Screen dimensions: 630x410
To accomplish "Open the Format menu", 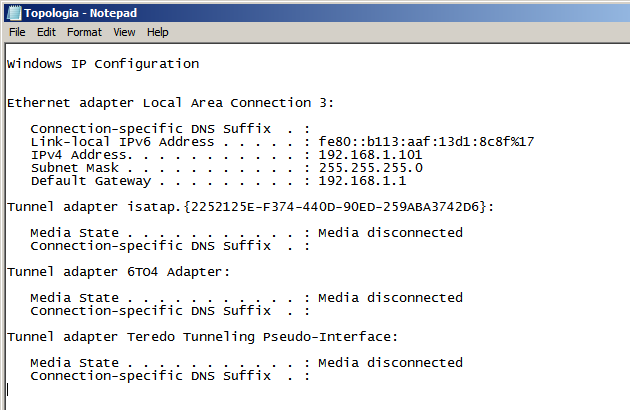I will [84, 32].
